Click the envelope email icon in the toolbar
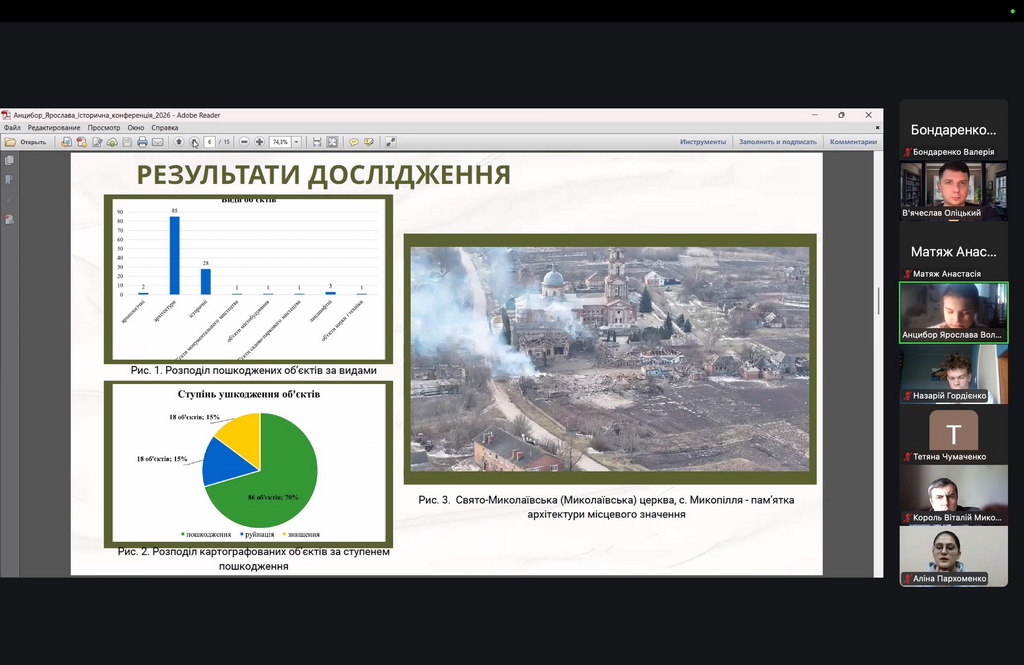This screenshot has width=1024, height=665. point(158,142)
